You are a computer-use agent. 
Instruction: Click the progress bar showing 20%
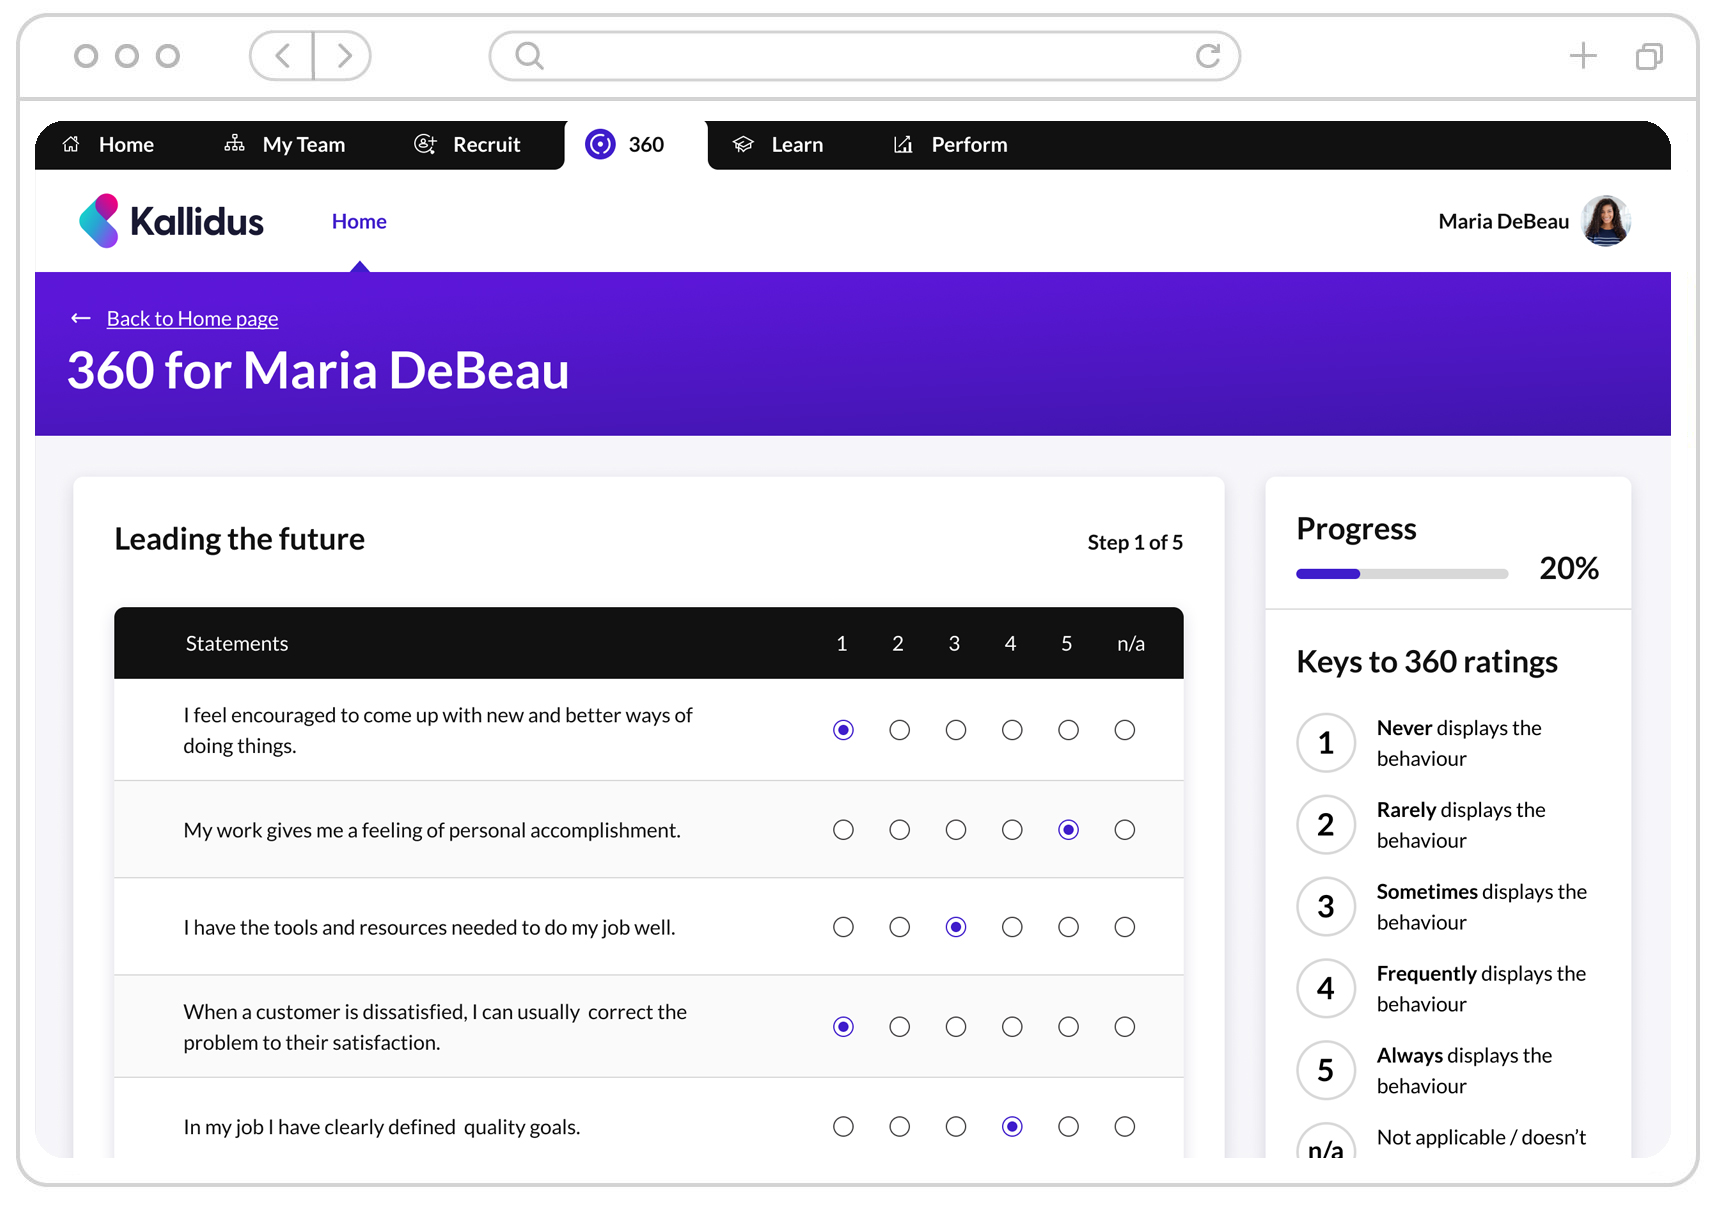pos(1402,574)
